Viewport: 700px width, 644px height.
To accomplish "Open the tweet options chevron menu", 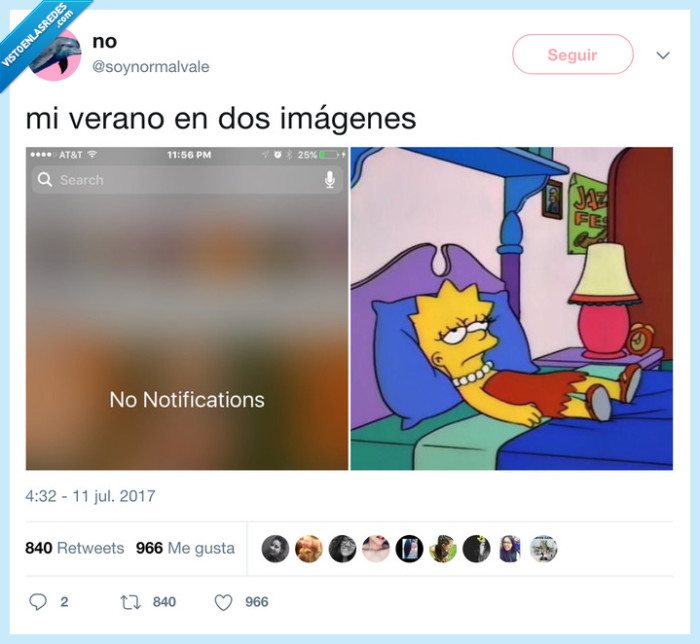I will [x=663, y=55].
